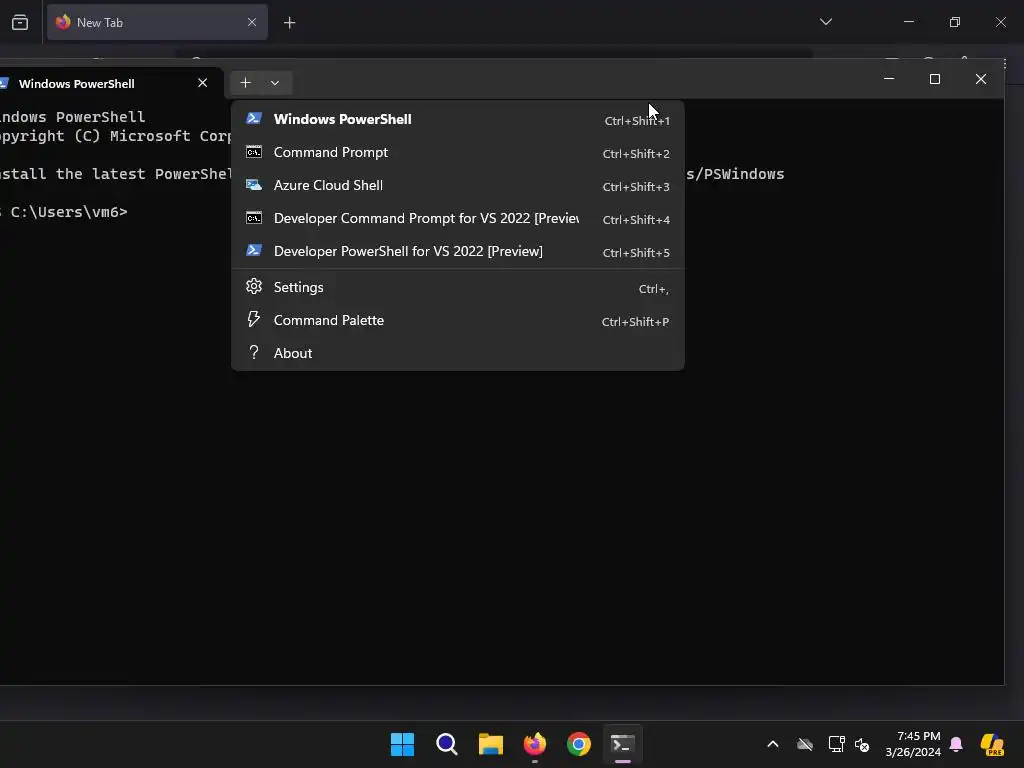Open the Windows Start menu
This screenshot has width=1024, height=768.
402,744
